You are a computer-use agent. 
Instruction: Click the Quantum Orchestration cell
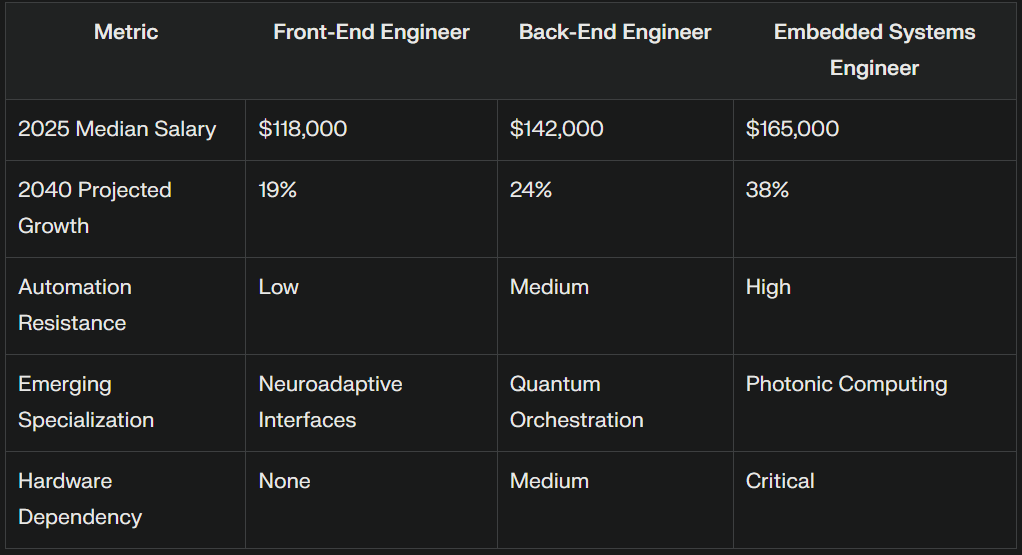[x=577, y=402]
